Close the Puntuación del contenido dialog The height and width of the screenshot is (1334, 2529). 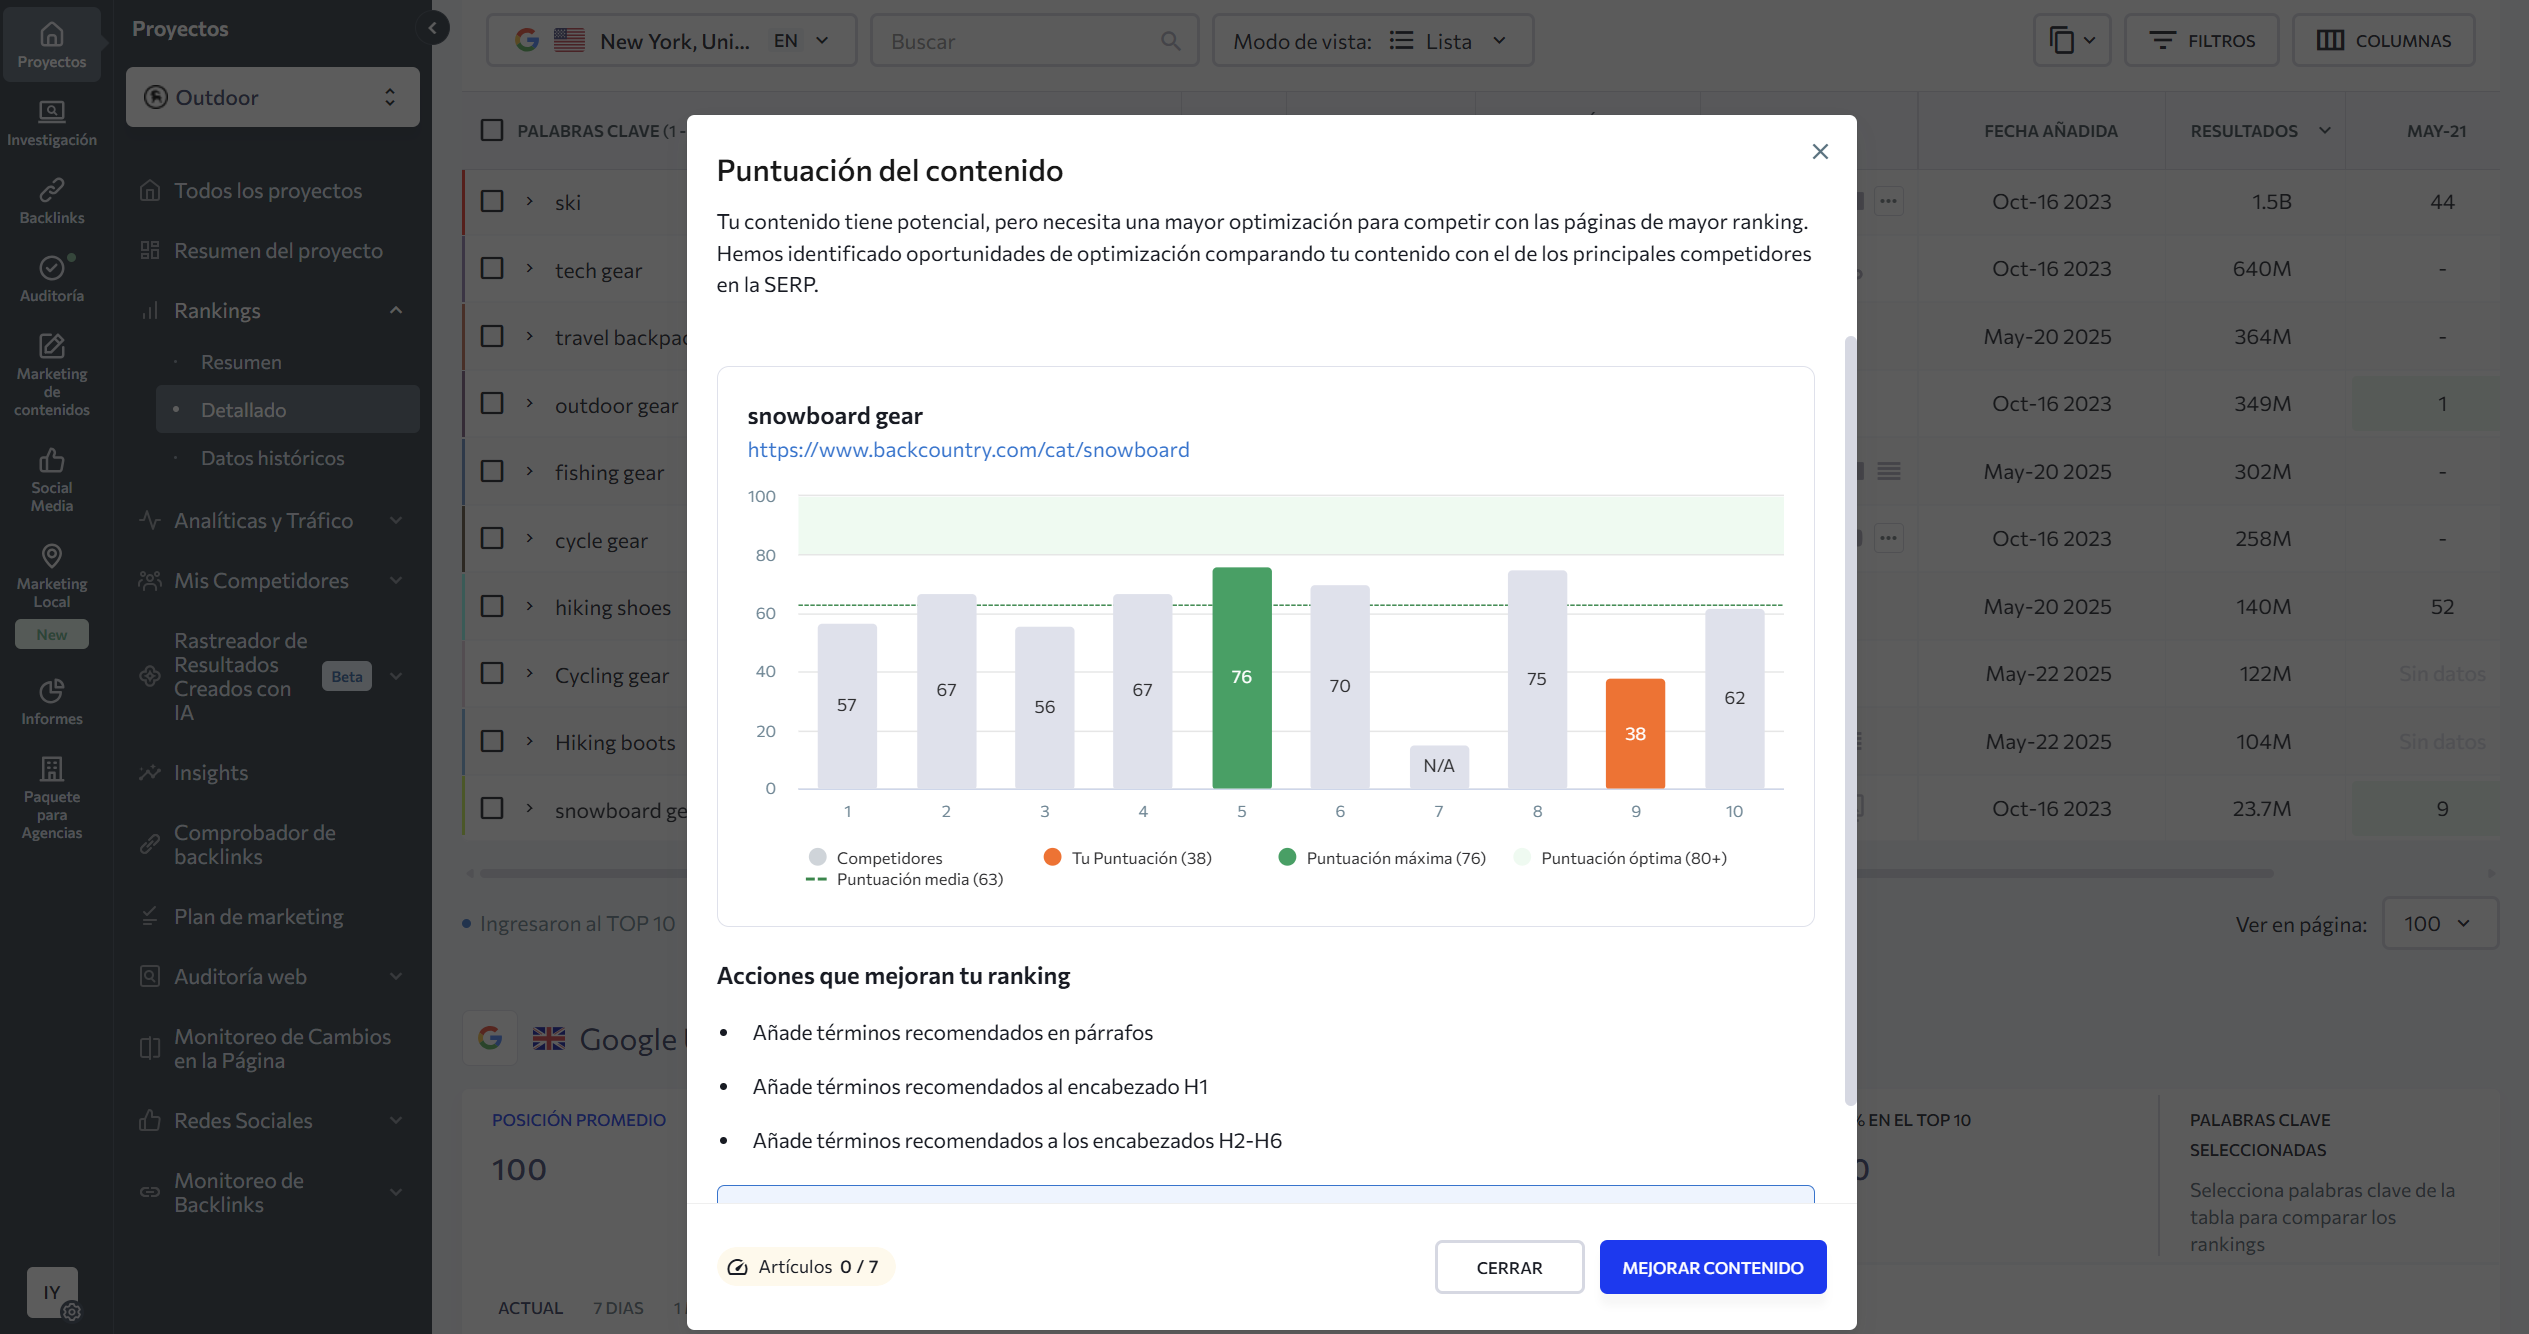1820,152
